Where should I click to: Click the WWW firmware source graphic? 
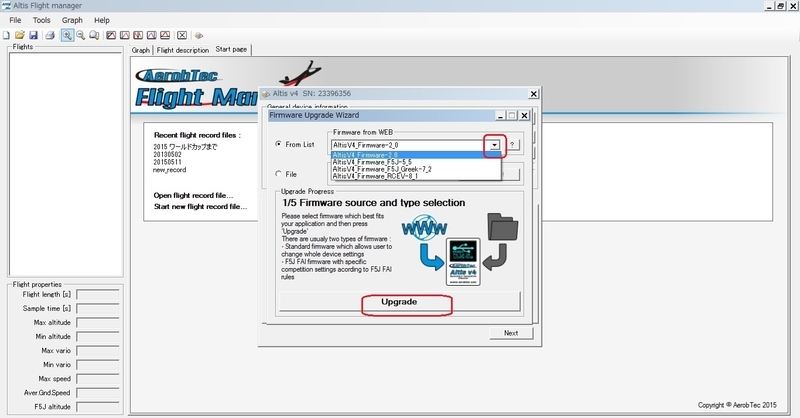tap(424, 229)
